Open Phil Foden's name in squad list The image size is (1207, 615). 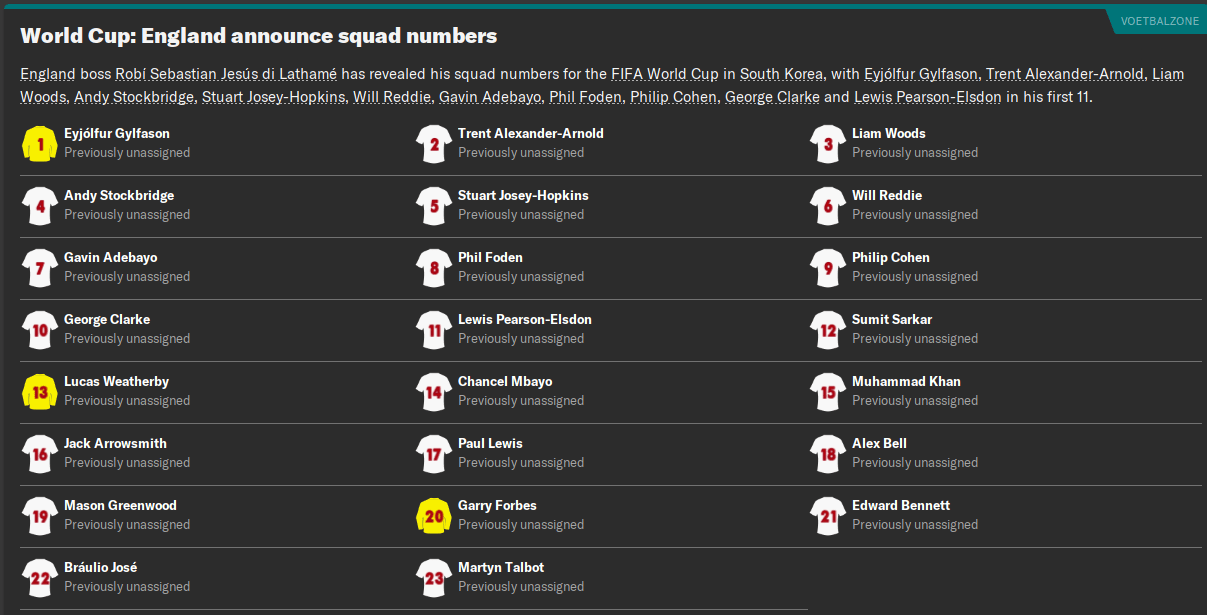coord(490,257)
